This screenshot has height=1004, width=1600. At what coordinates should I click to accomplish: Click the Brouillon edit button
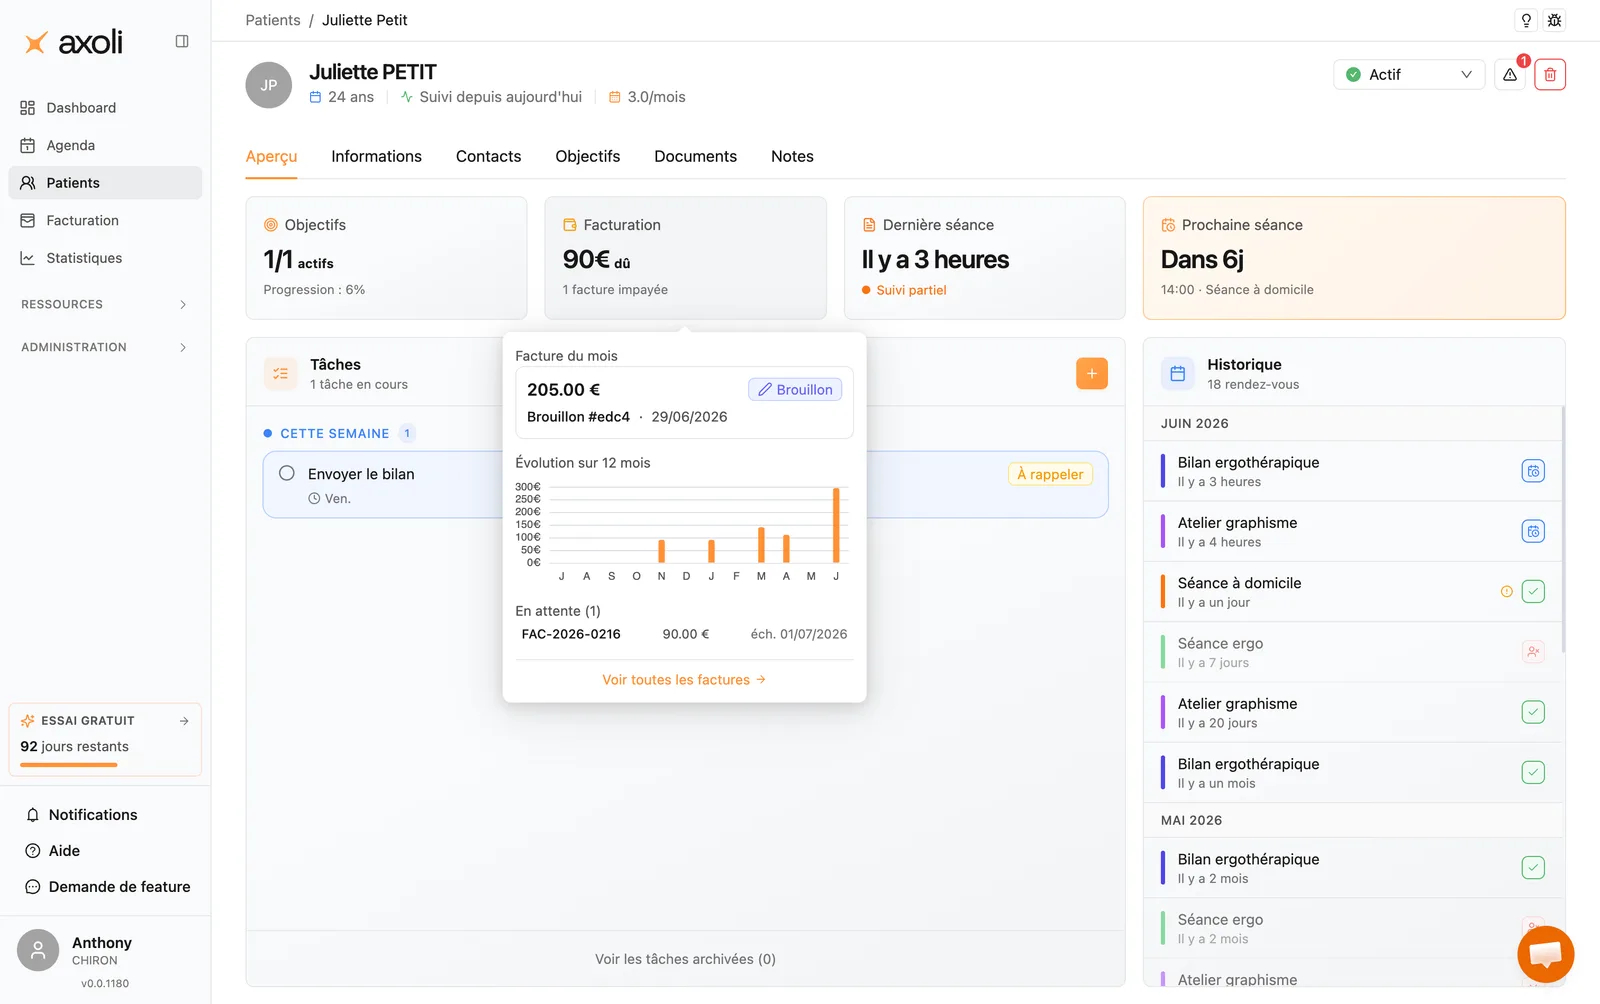coord(795,390)
